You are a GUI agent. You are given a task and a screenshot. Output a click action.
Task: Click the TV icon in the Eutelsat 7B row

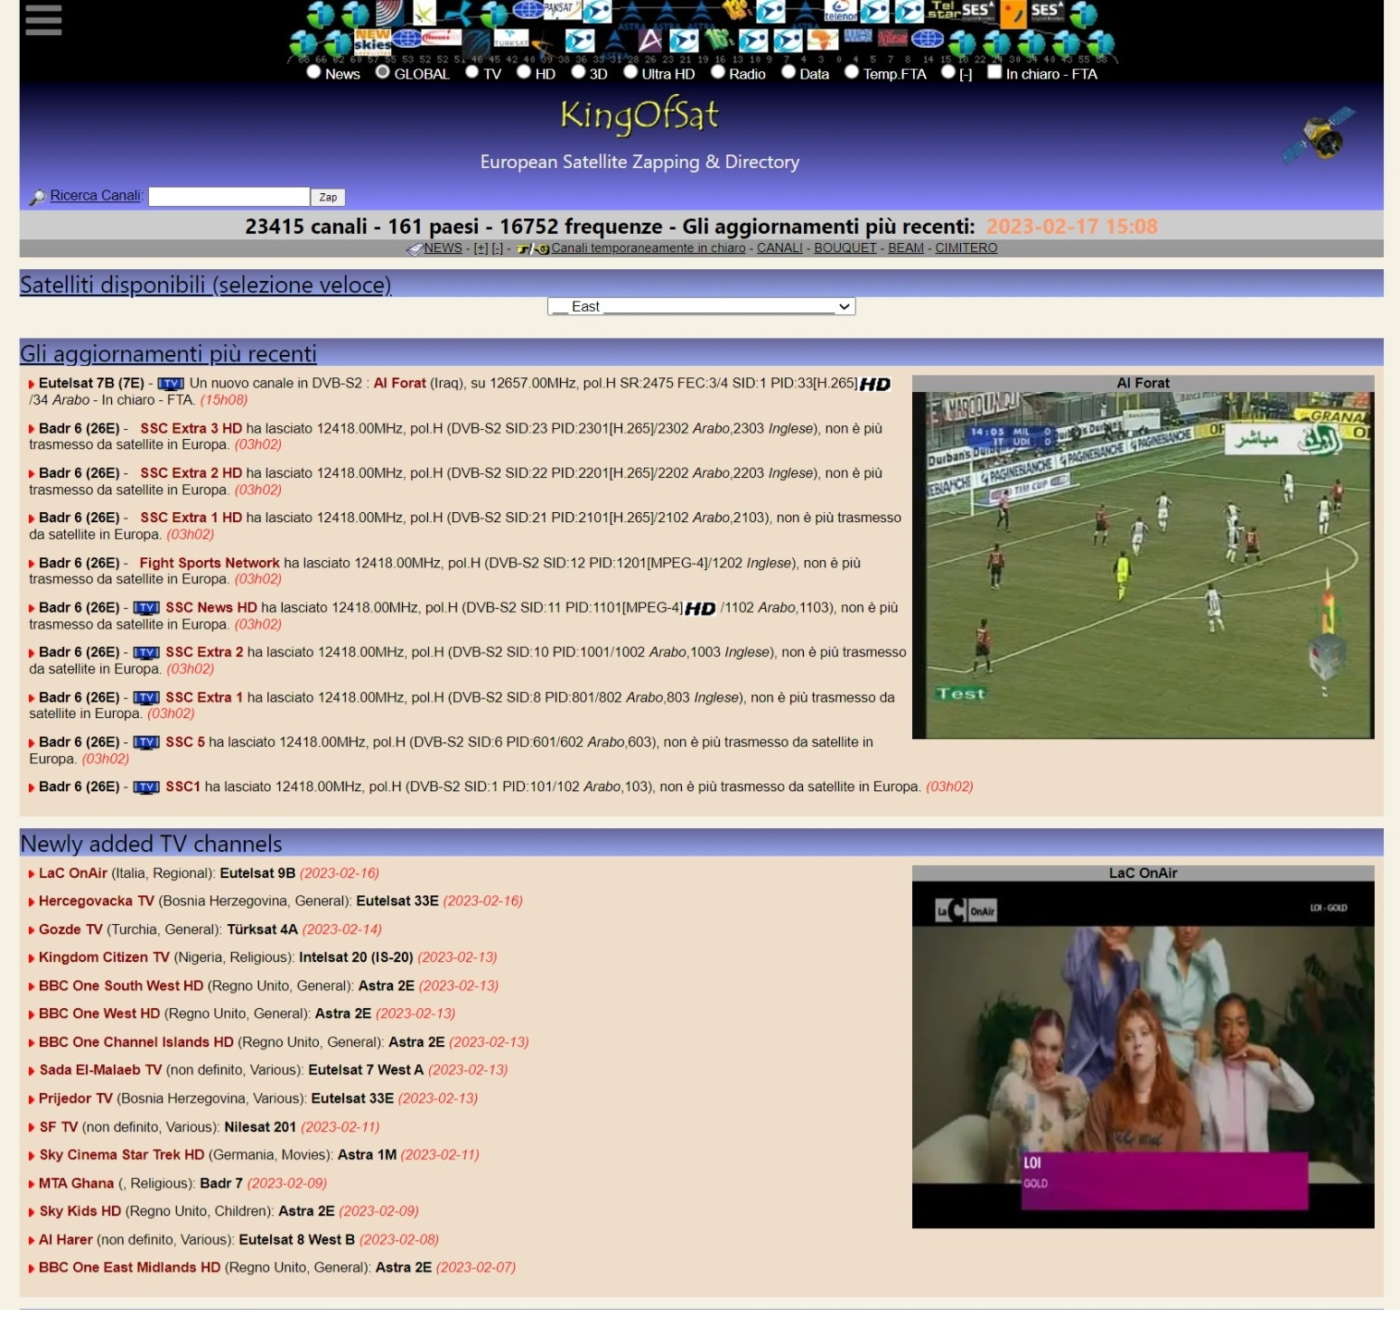(x=171, y=384)
